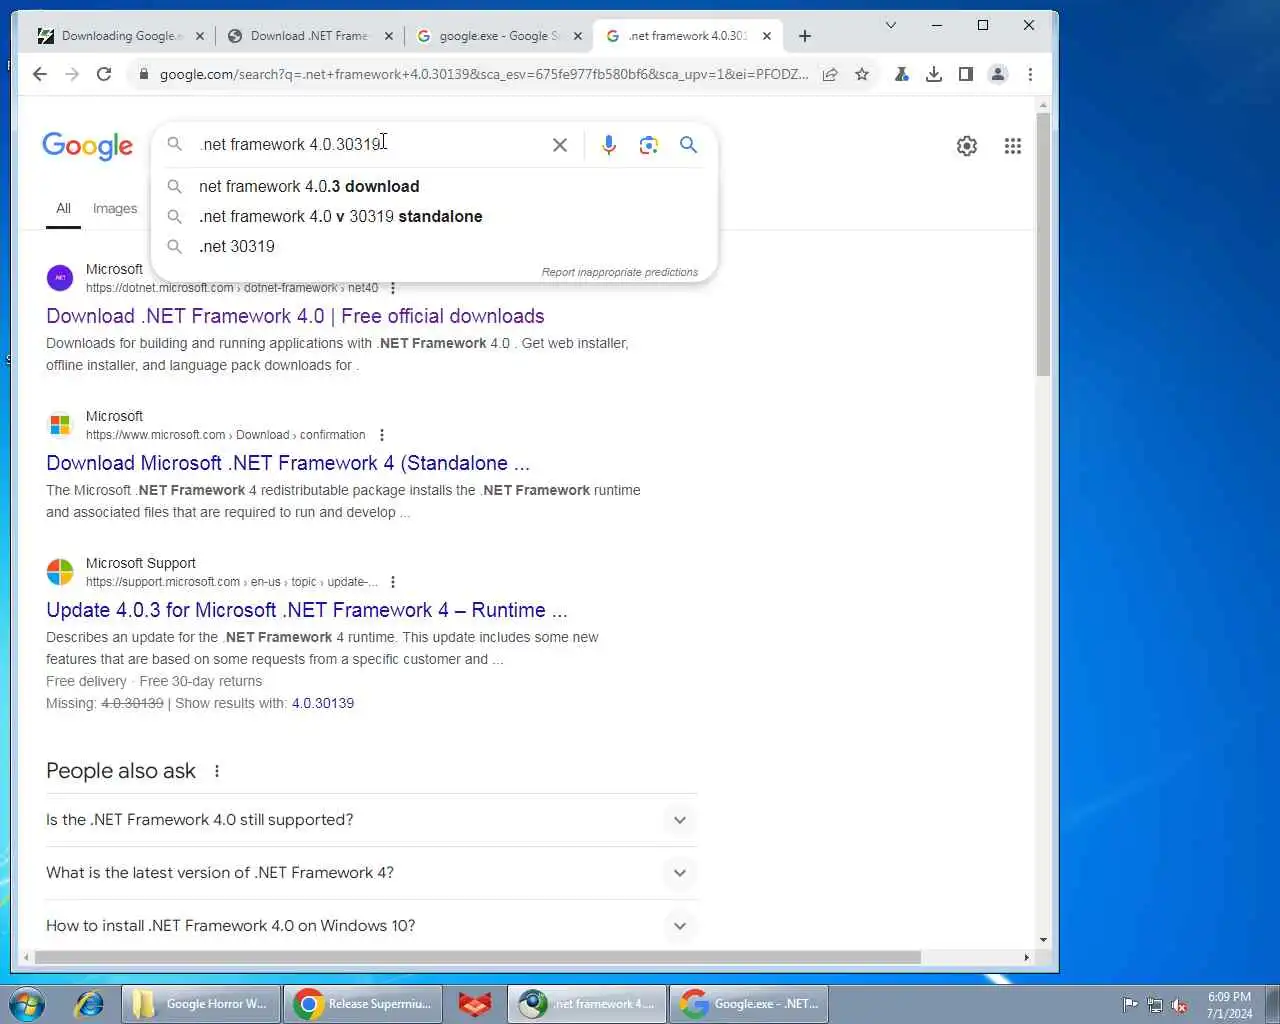The width and height of the screenshot is (1280, 1024).
Task: Open a new browser tab
Action: coord(805,36)
